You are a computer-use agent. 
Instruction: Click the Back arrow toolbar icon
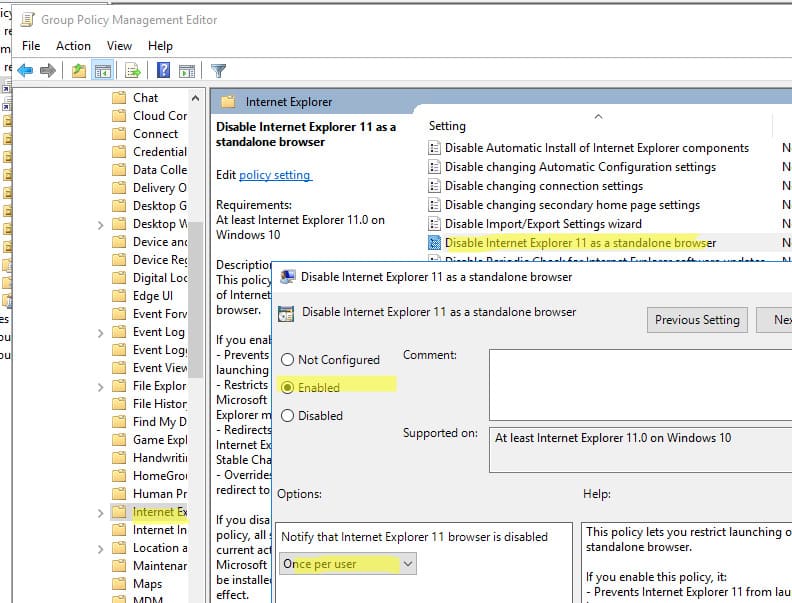point(25,71)
